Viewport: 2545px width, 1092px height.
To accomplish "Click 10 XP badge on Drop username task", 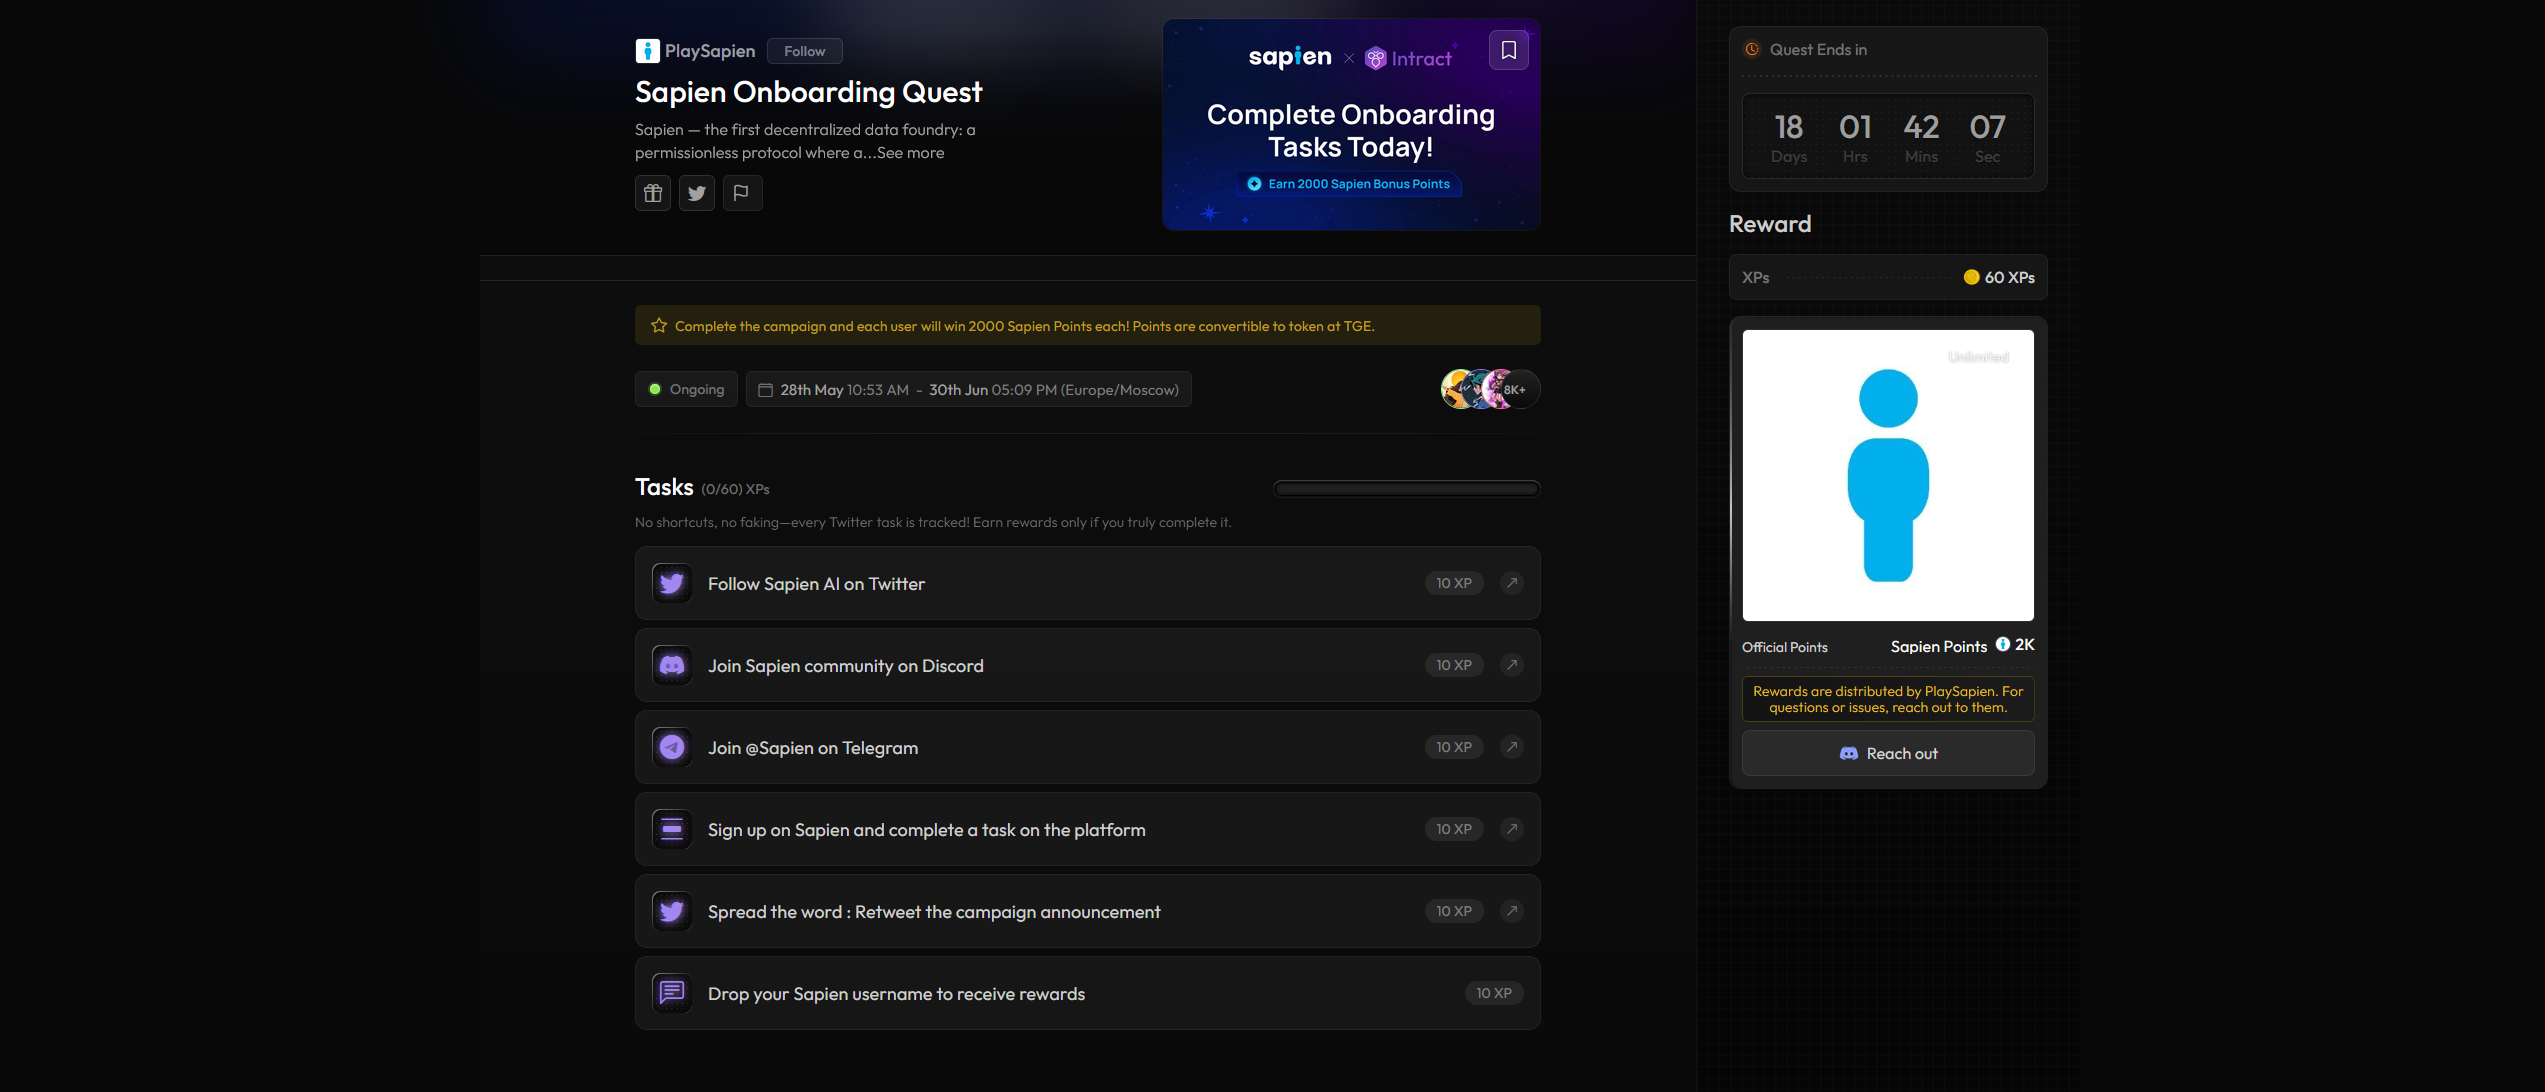I will click(x=1494, y=993).
